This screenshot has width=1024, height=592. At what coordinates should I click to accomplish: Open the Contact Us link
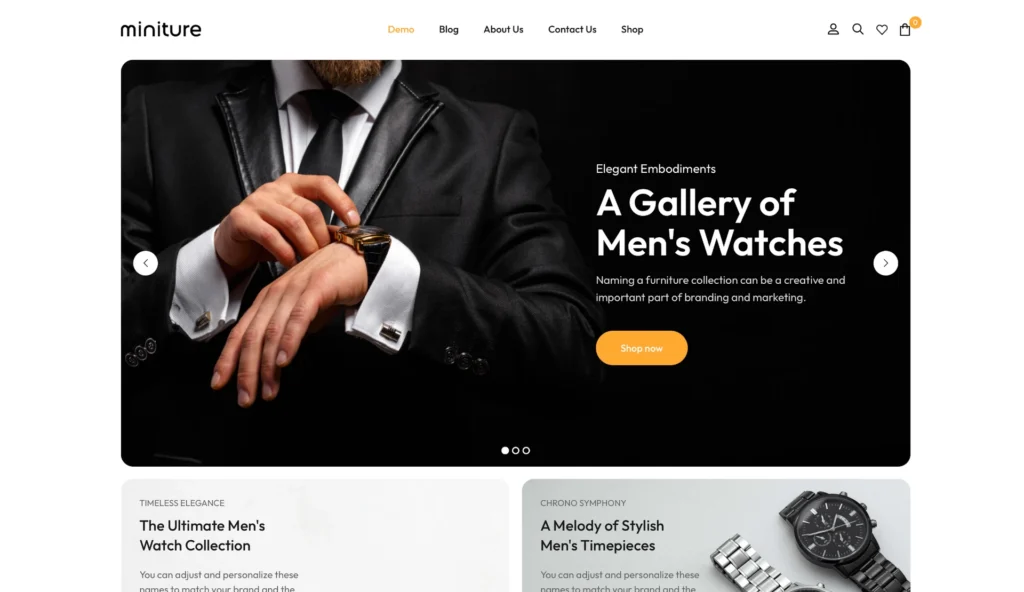pos(572,29)
